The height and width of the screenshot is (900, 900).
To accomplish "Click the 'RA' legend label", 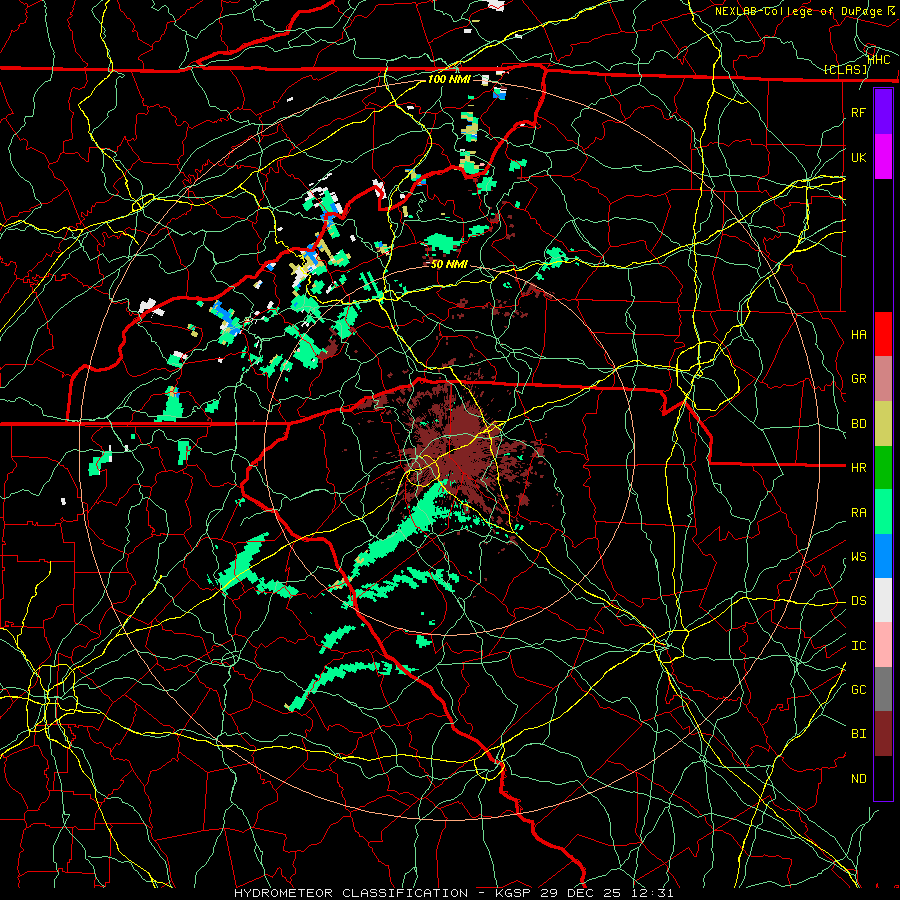I will [858, 513].
